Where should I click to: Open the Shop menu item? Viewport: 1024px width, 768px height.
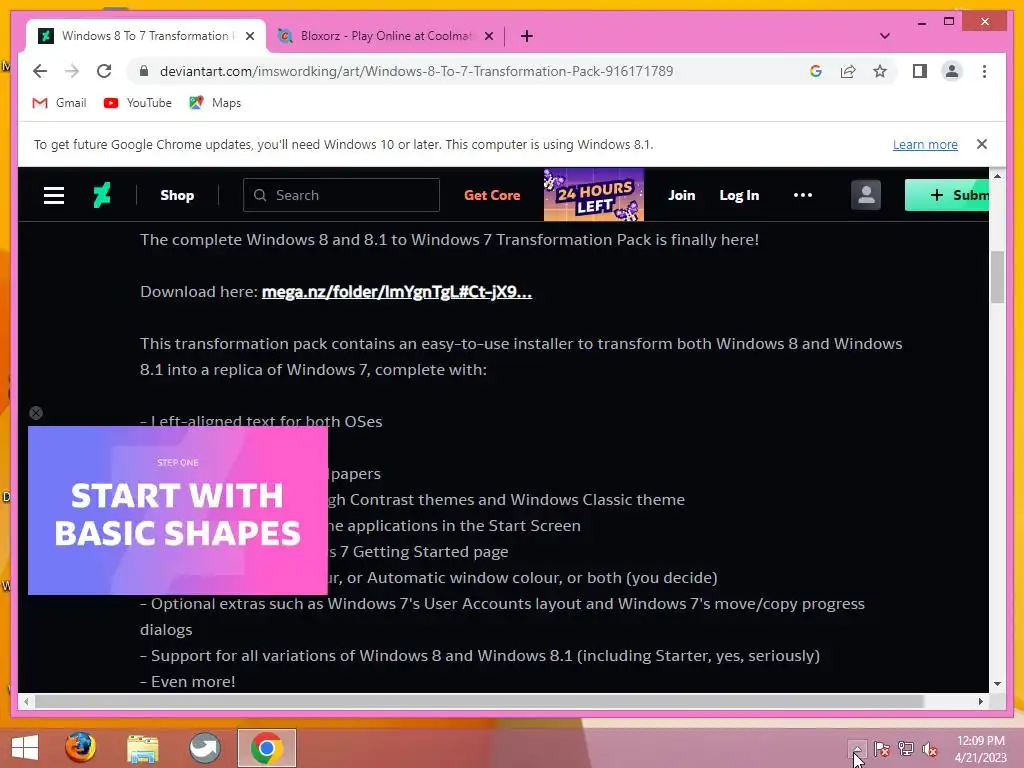[177, 195]
